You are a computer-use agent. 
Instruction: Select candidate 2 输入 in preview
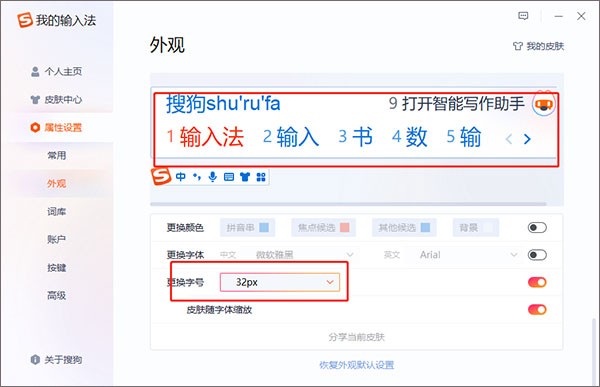(x=291, y=137)
